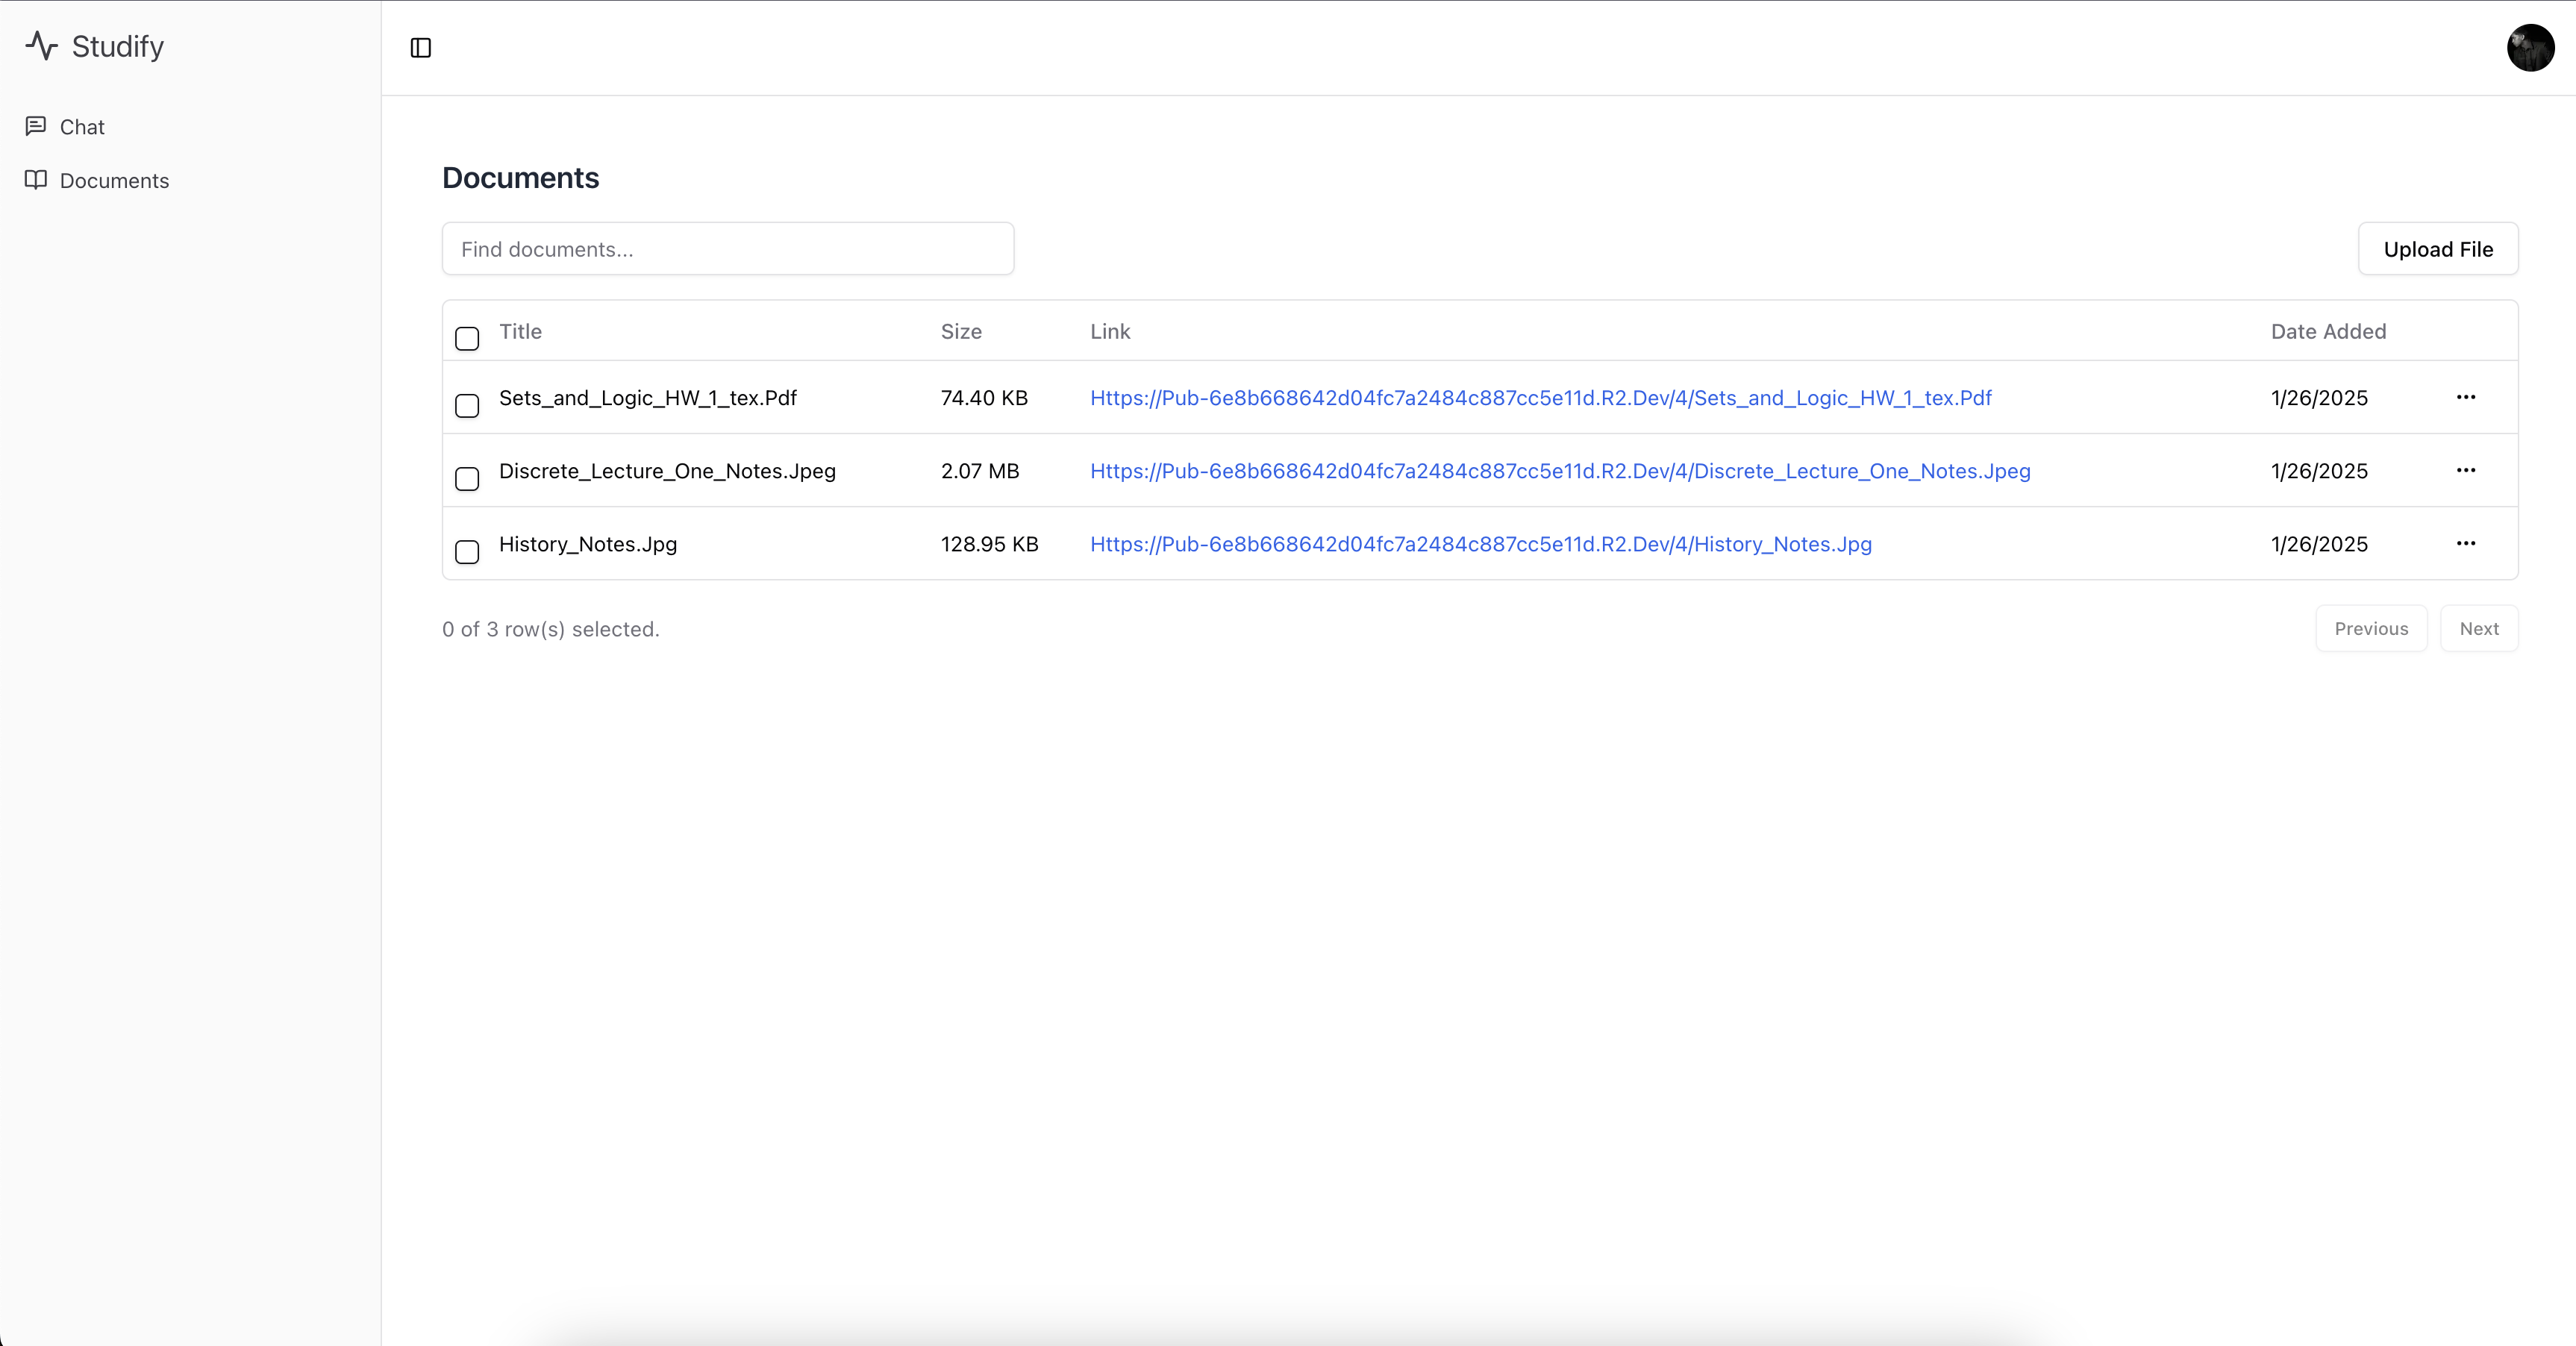
Task: Focus the Find documents search field
Action: point(728,249)
